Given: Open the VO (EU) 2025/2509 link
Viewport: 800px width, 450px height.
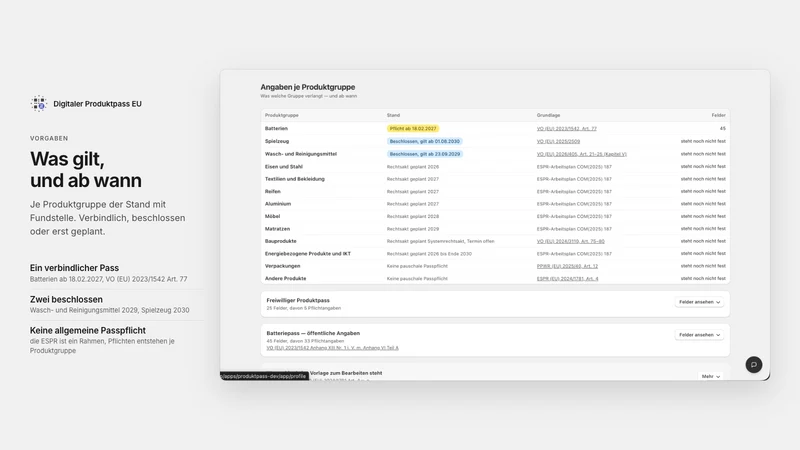Looking at the screenshot, I should pyautogui.click(x=558, y=141).
